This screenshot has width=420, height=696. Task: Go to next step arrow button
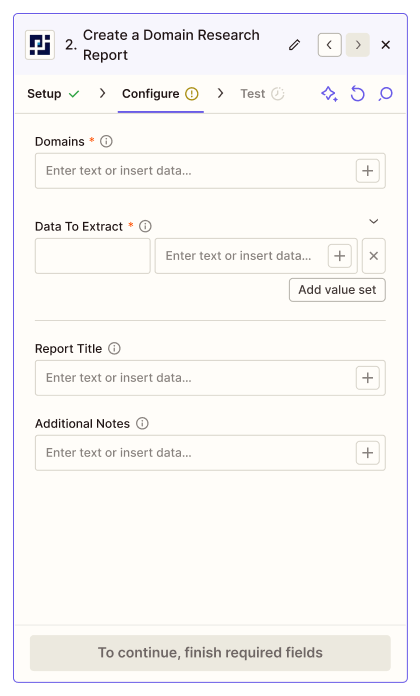pyautogui.click(x=358, y=45)
